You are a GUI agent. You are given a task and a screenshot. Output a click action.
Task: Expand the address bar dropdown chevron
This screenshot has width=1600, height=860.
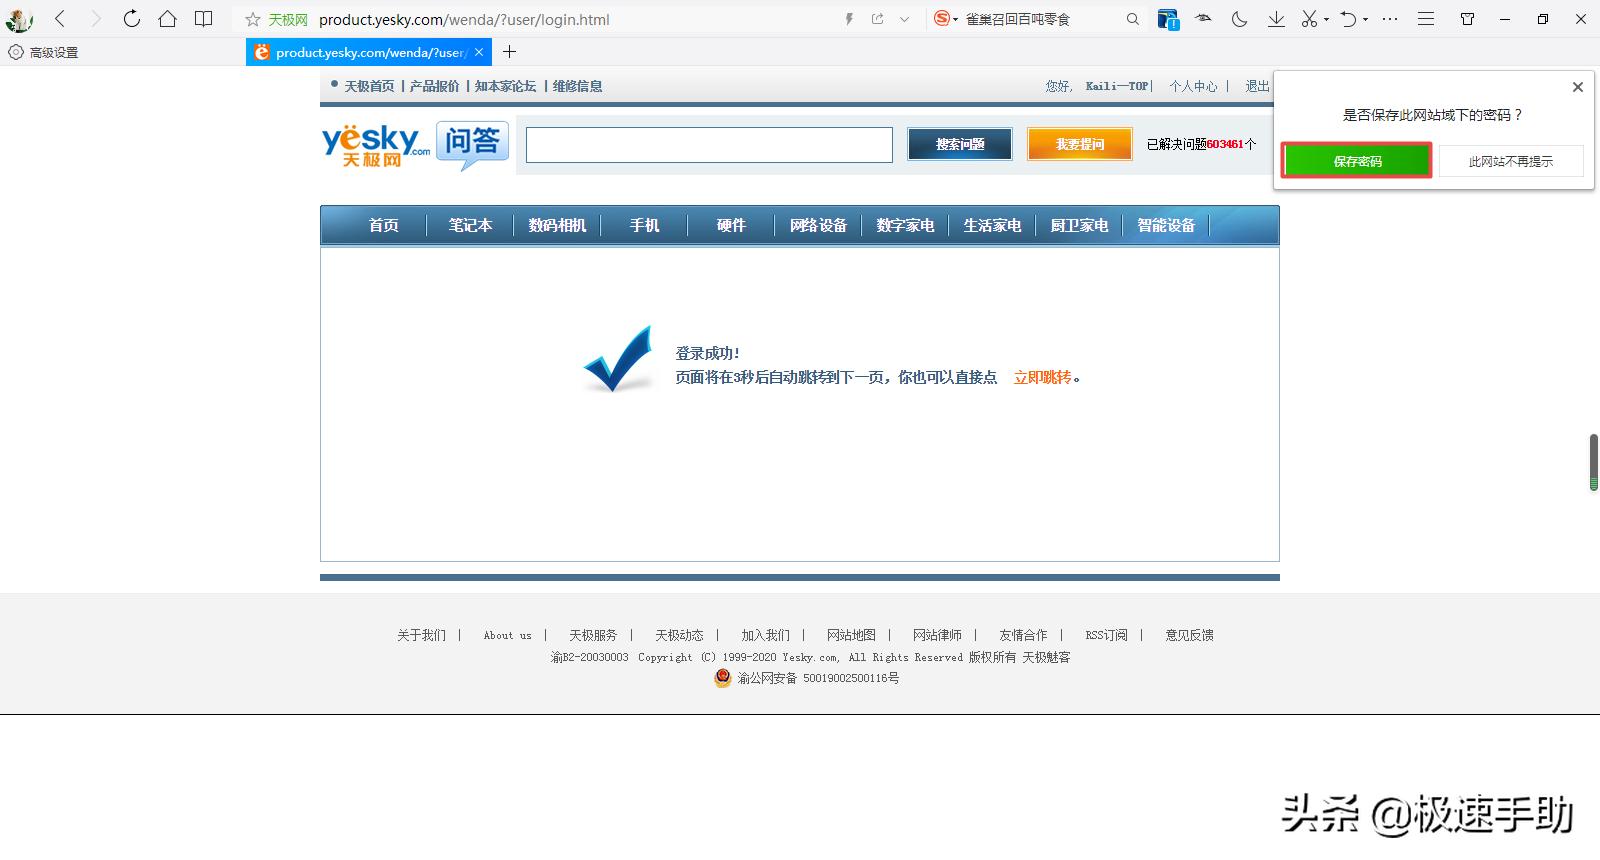coord(904,19)
